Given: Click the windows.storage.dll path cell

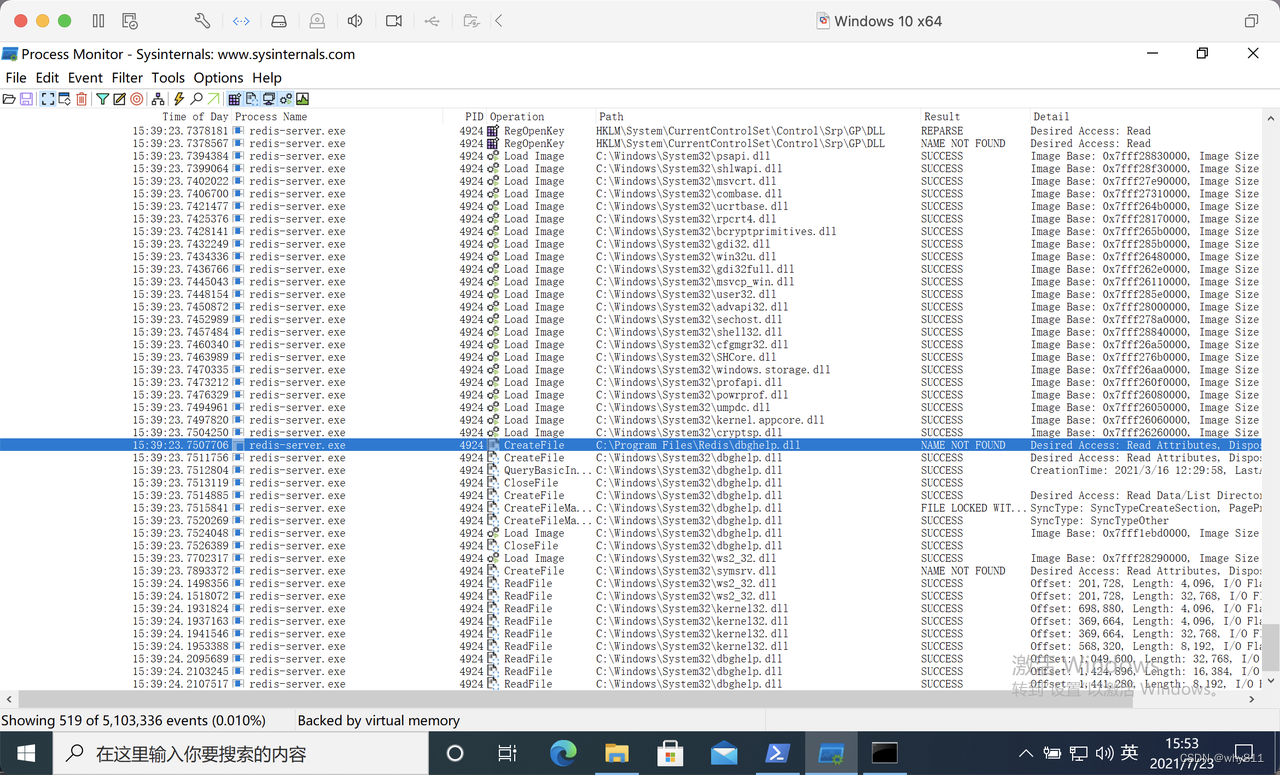Looking at the screenshot, I should click(x=713, y=370).
